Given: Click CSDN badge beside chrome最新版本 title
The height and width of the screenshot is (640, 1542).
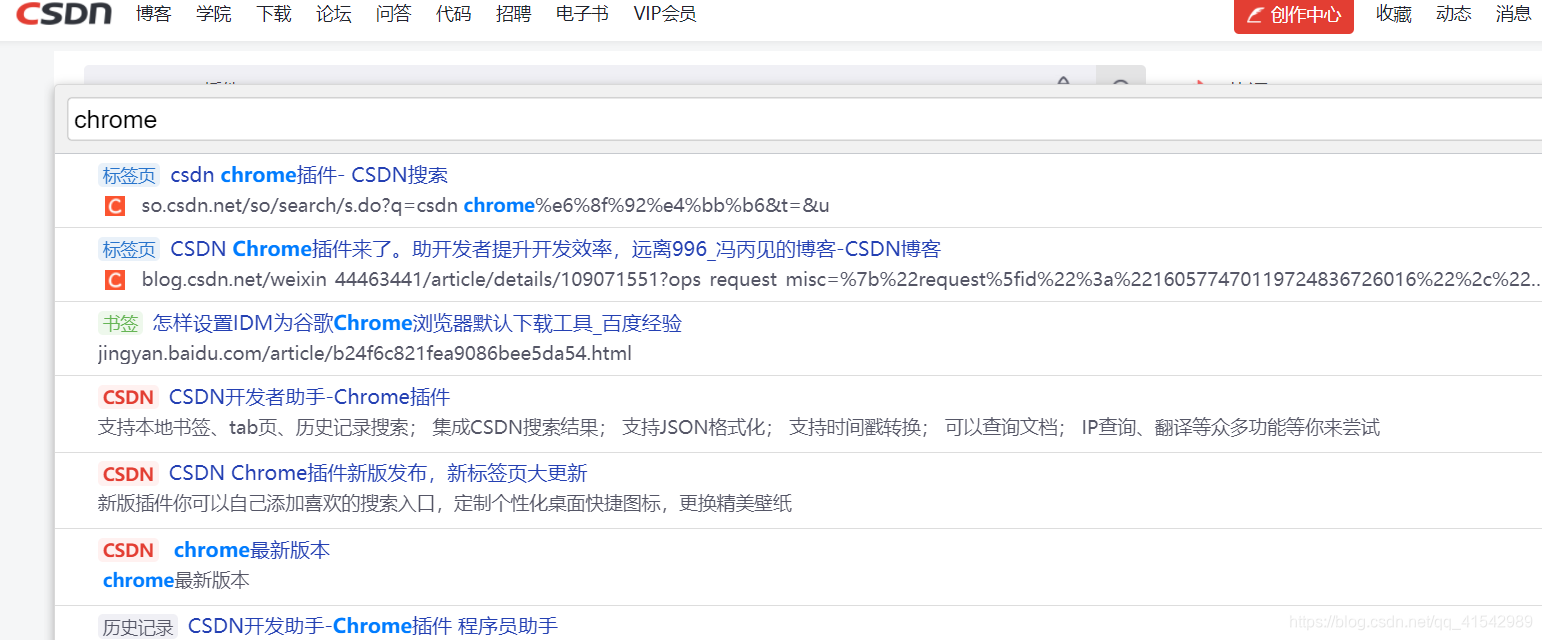Looking at the screenshot, I should (129, 550).
